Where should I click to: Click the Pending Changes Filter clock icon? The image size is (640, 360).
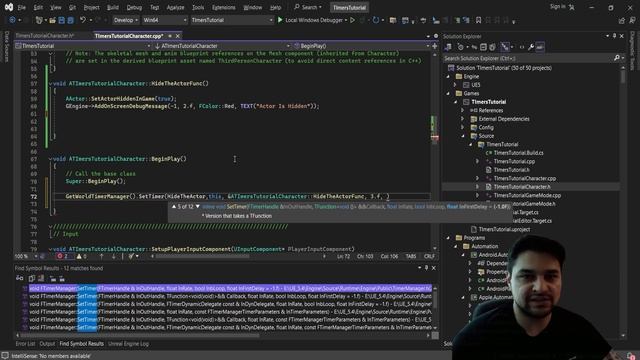[x=461, y=47]
